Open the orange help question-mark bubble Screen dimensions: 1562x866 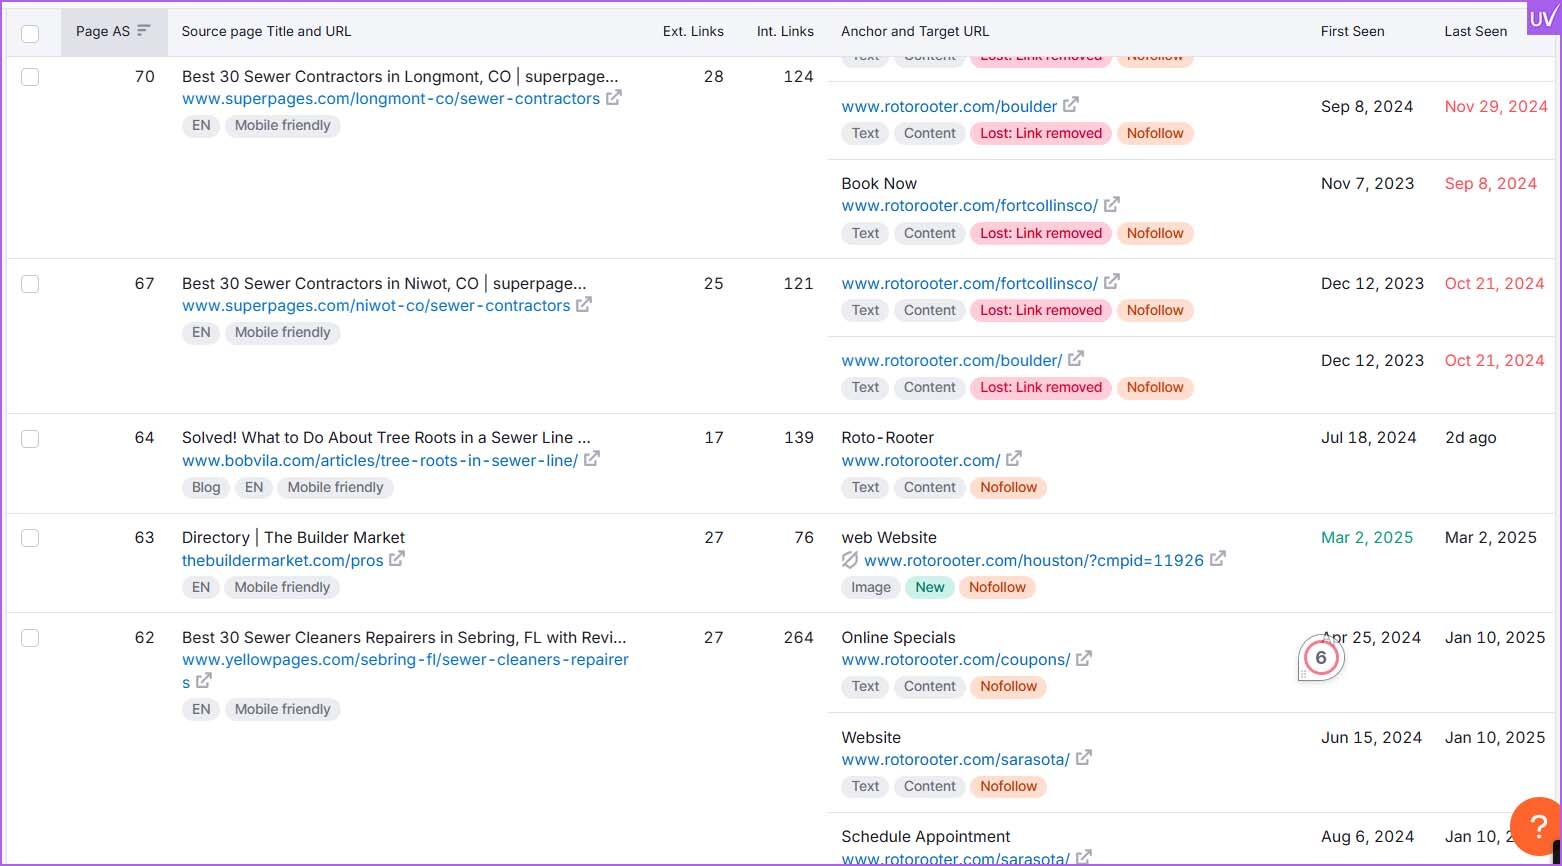click(x=1537, y=826)
